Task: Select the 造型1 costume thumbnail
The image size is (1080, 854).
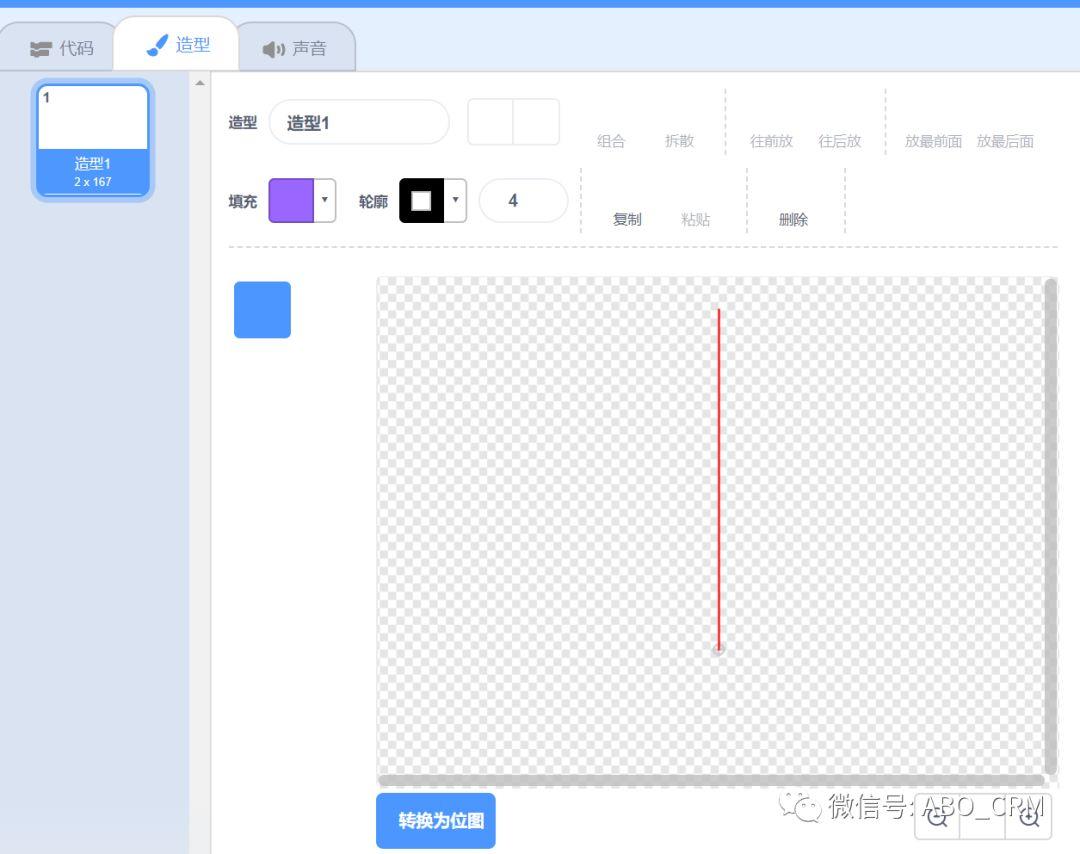Action: (x=93, y=140)
